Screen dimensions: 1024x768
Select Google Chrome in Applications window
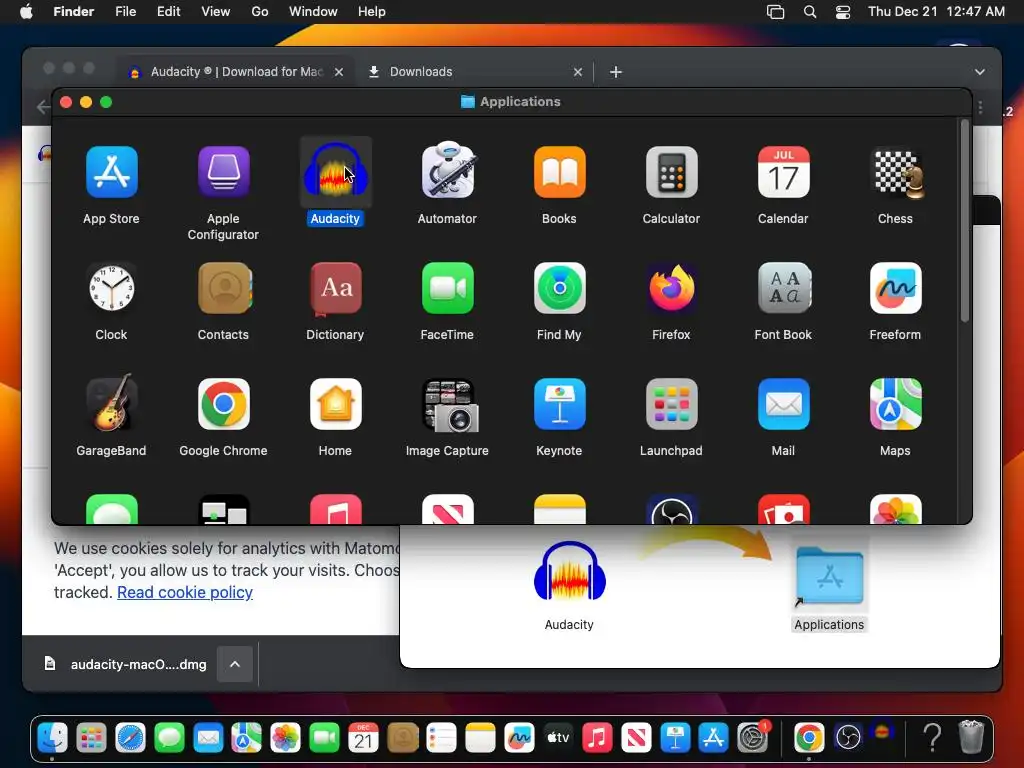point(223,404)
